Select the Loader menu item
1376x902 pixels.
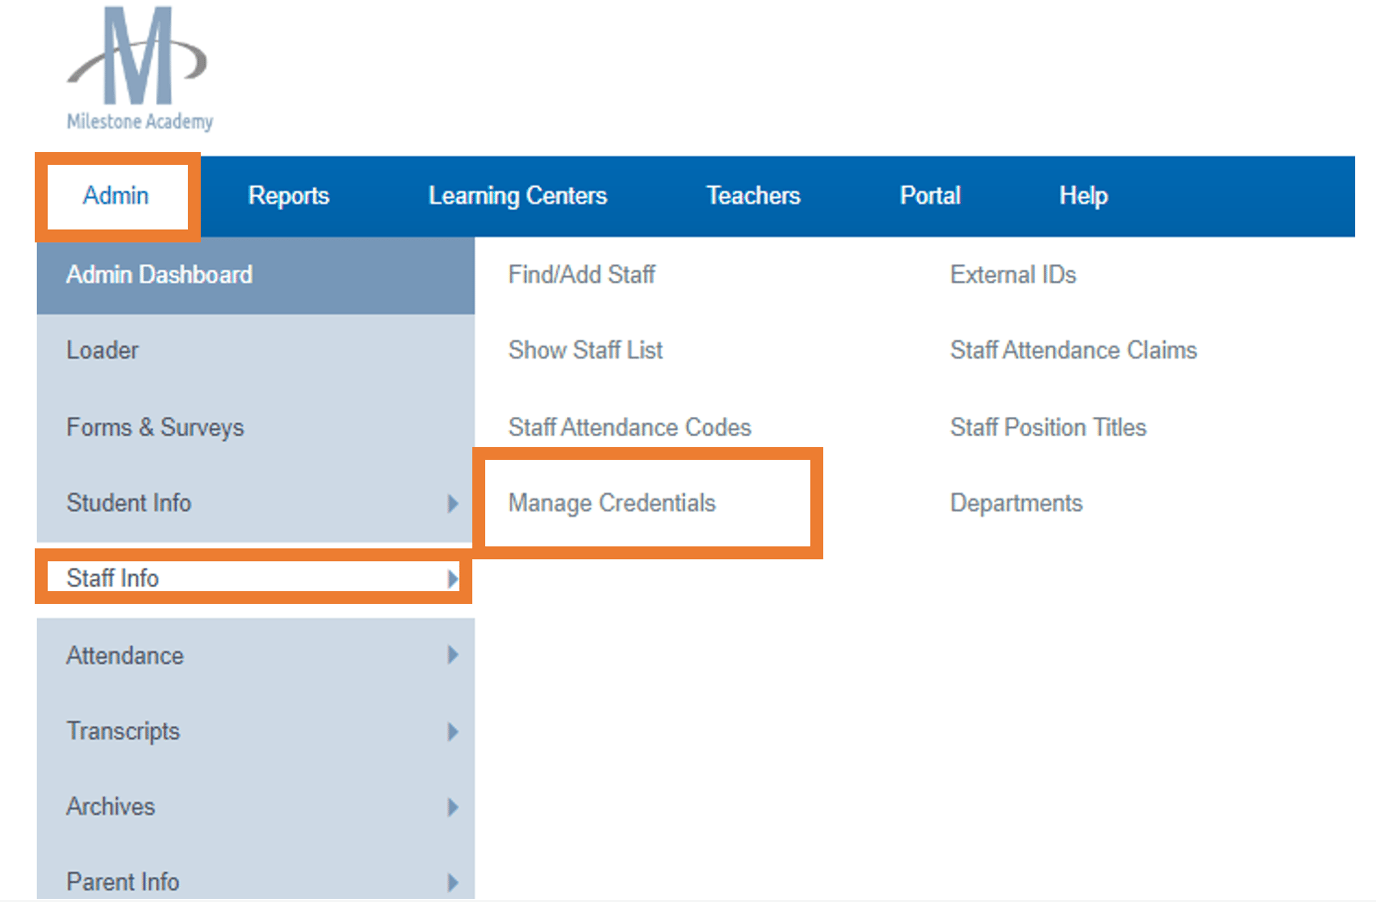pyautogui.click(x=101, y=350)
